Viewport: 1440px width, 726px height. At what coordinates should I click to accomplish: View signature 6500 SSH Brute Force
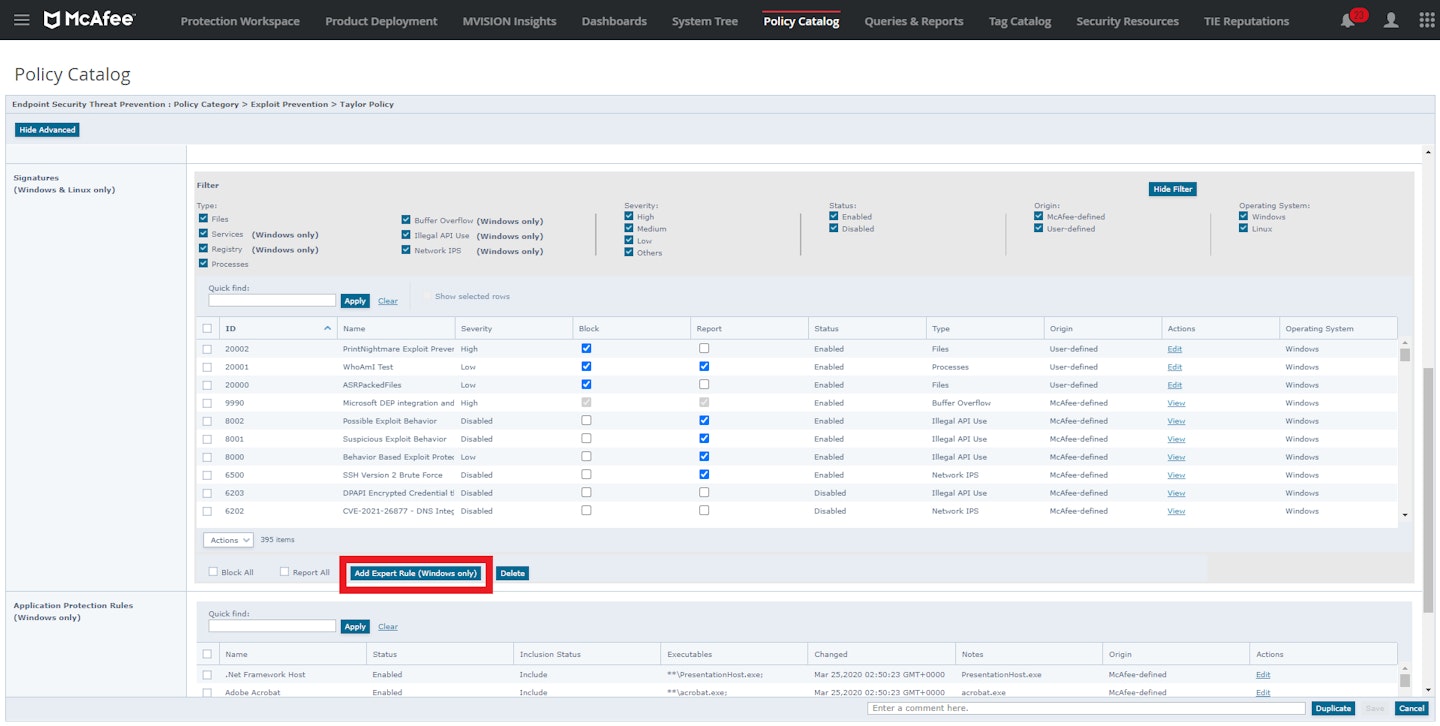1176,475
